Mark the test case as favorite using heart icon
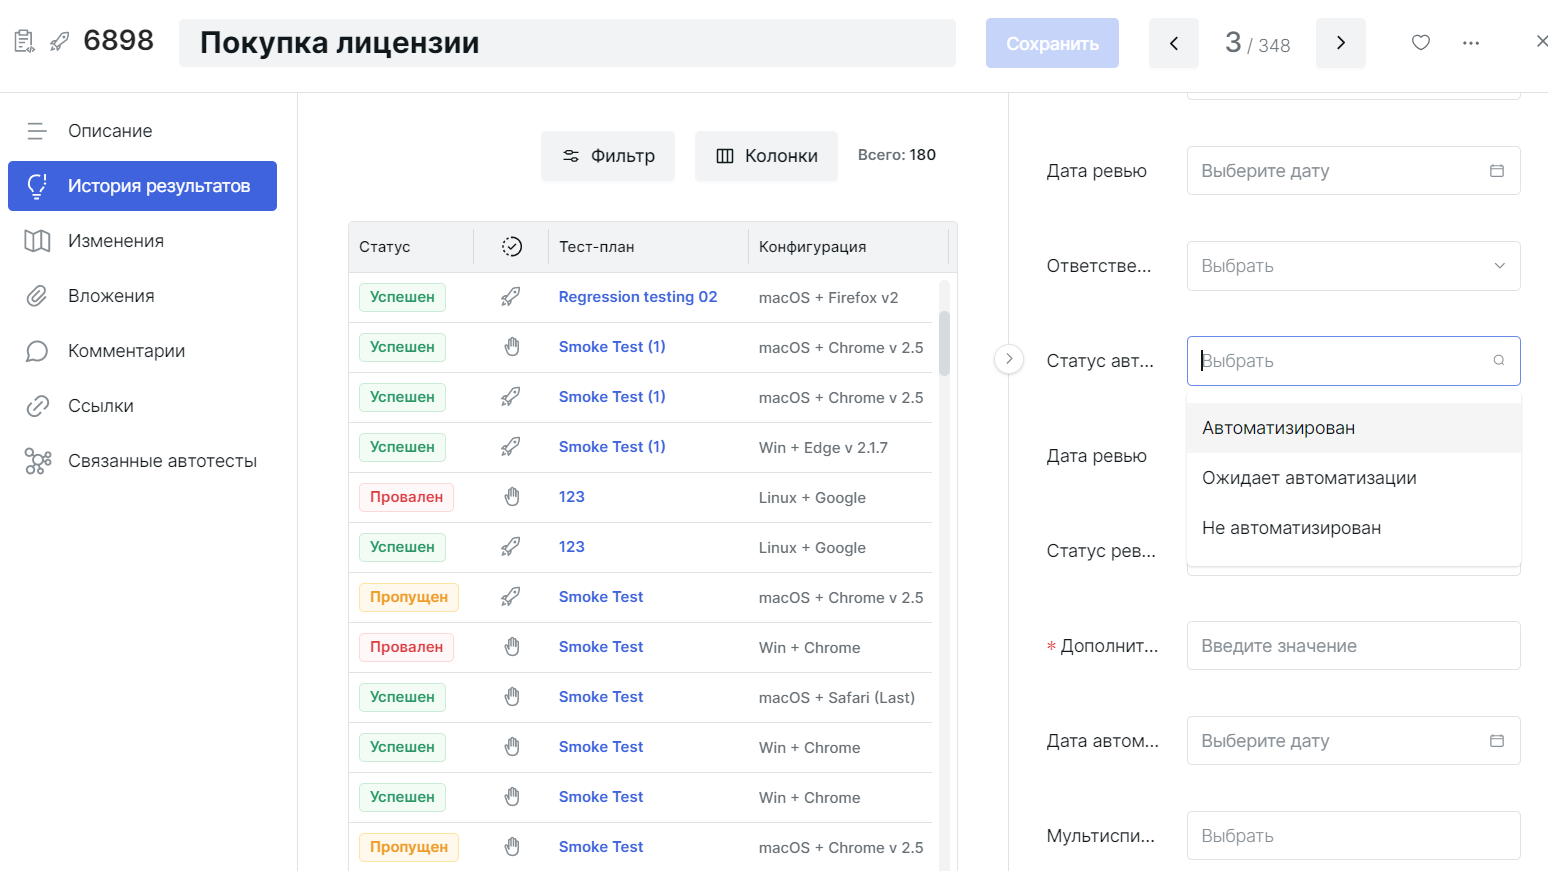This screenshot has height=871, width=1548. pos(1420,43)
